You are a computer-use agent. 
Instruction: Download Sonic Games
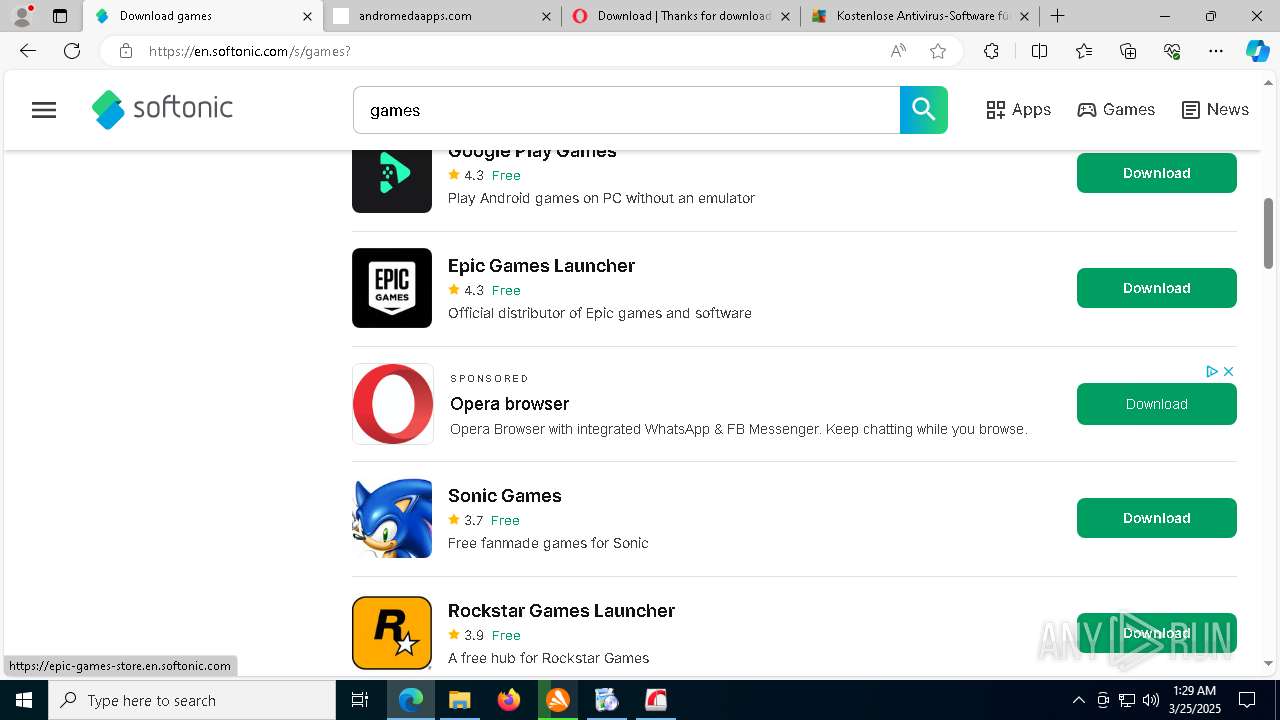(x=1156, y=518)
